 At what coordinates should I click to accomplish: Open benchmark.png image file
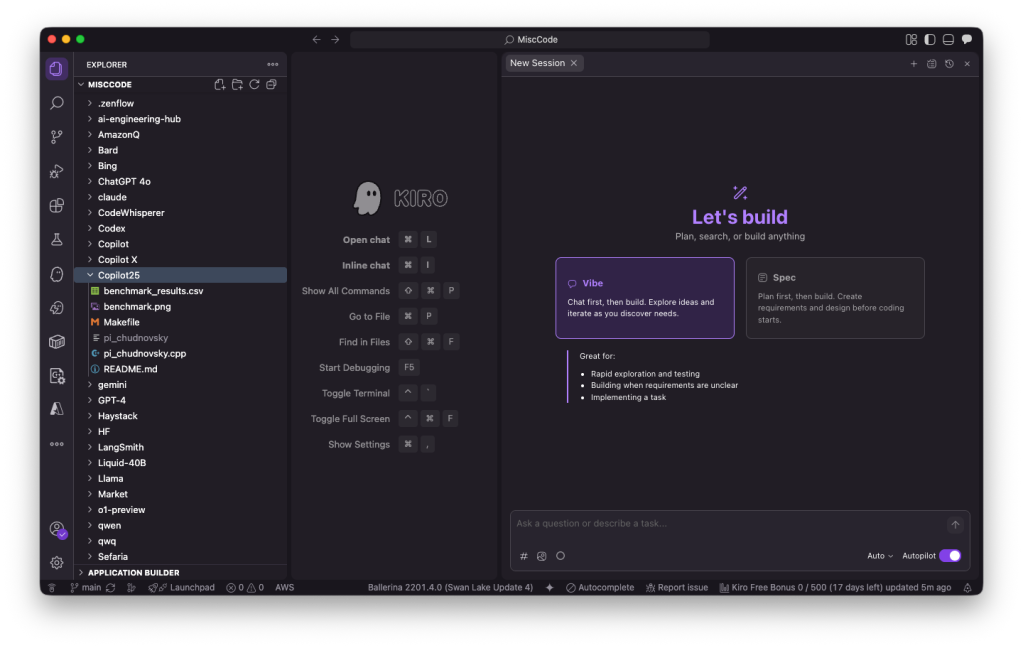point(181,307)
